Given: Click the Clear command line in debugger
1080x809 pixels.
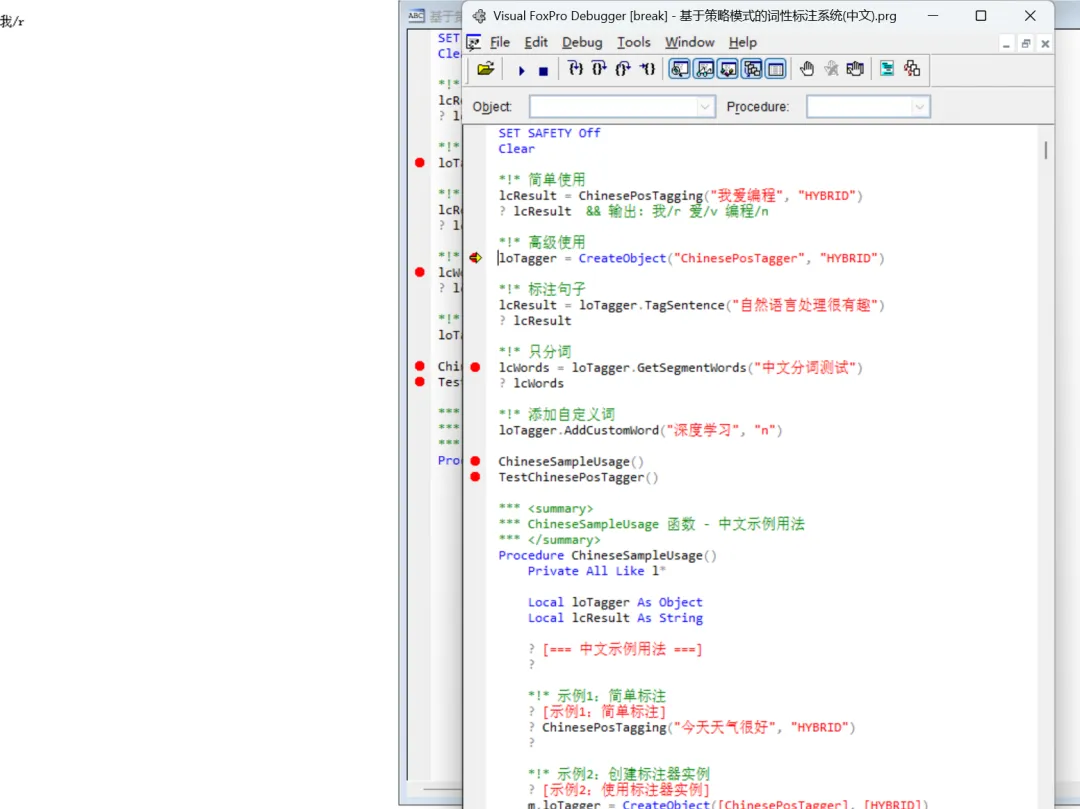Looking at the screenshot, I should tap(517, 149).
